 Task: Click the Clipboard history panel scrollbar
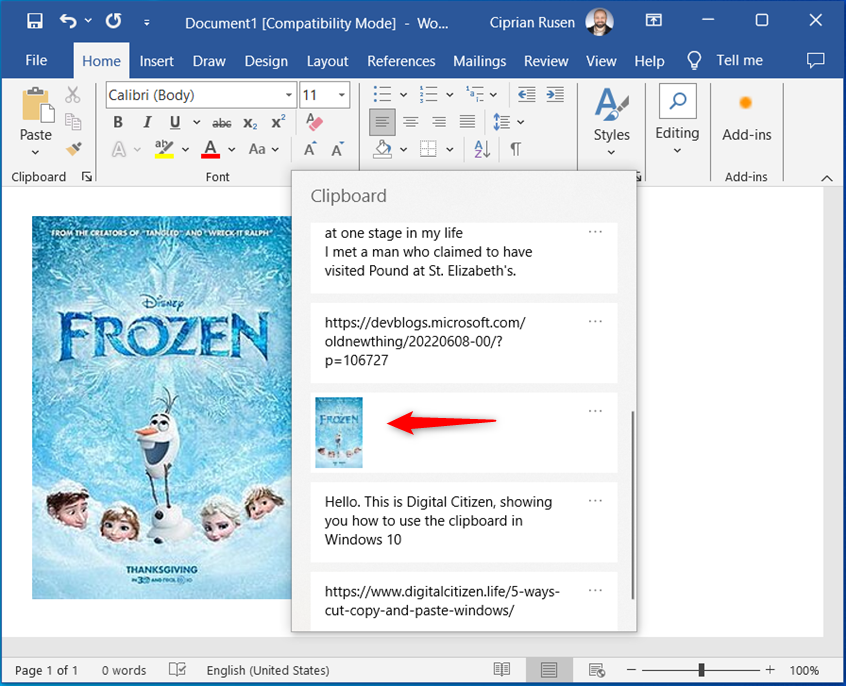point(632,505)
